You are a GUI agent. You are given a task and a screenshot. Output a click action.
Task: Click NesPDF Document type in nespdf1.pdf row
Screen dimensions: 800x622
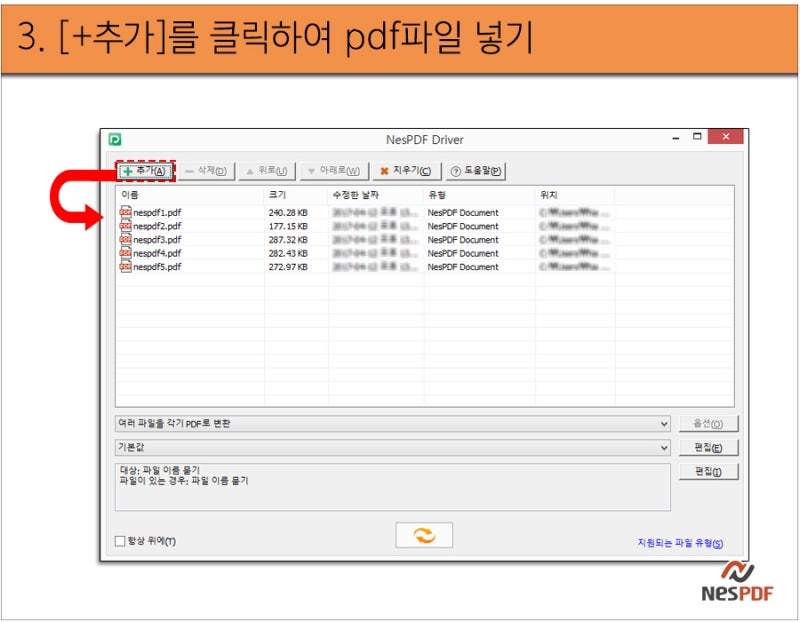pos(463,213)
